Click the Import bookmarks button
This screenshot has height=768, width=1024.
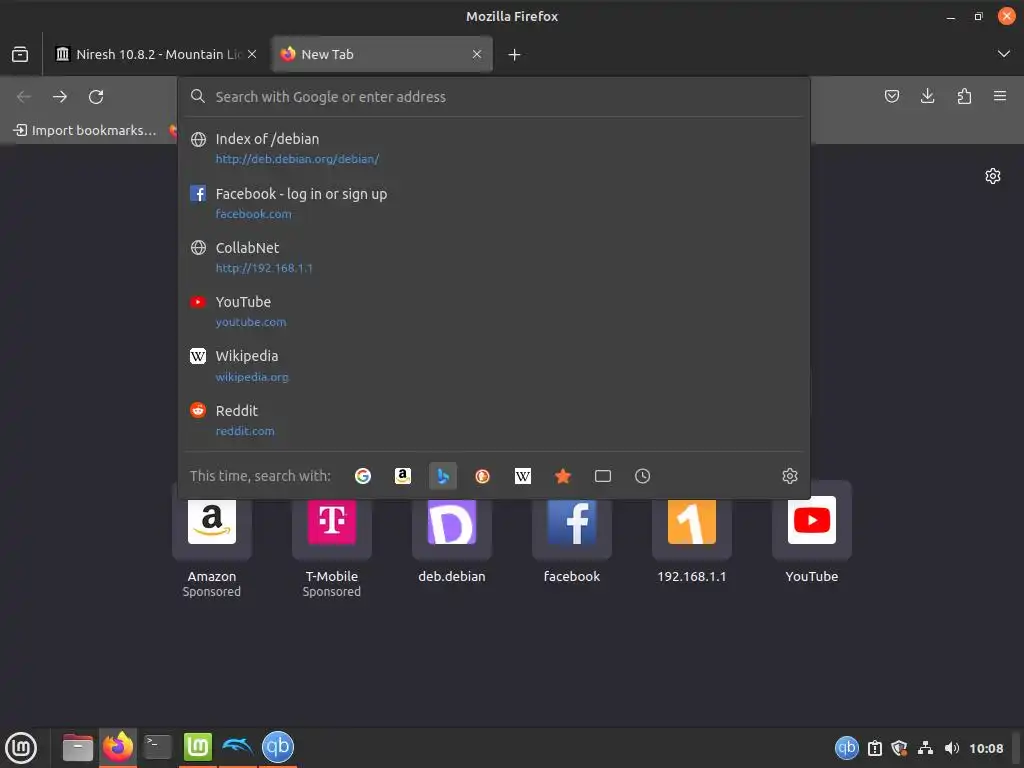tap(85, 130)
